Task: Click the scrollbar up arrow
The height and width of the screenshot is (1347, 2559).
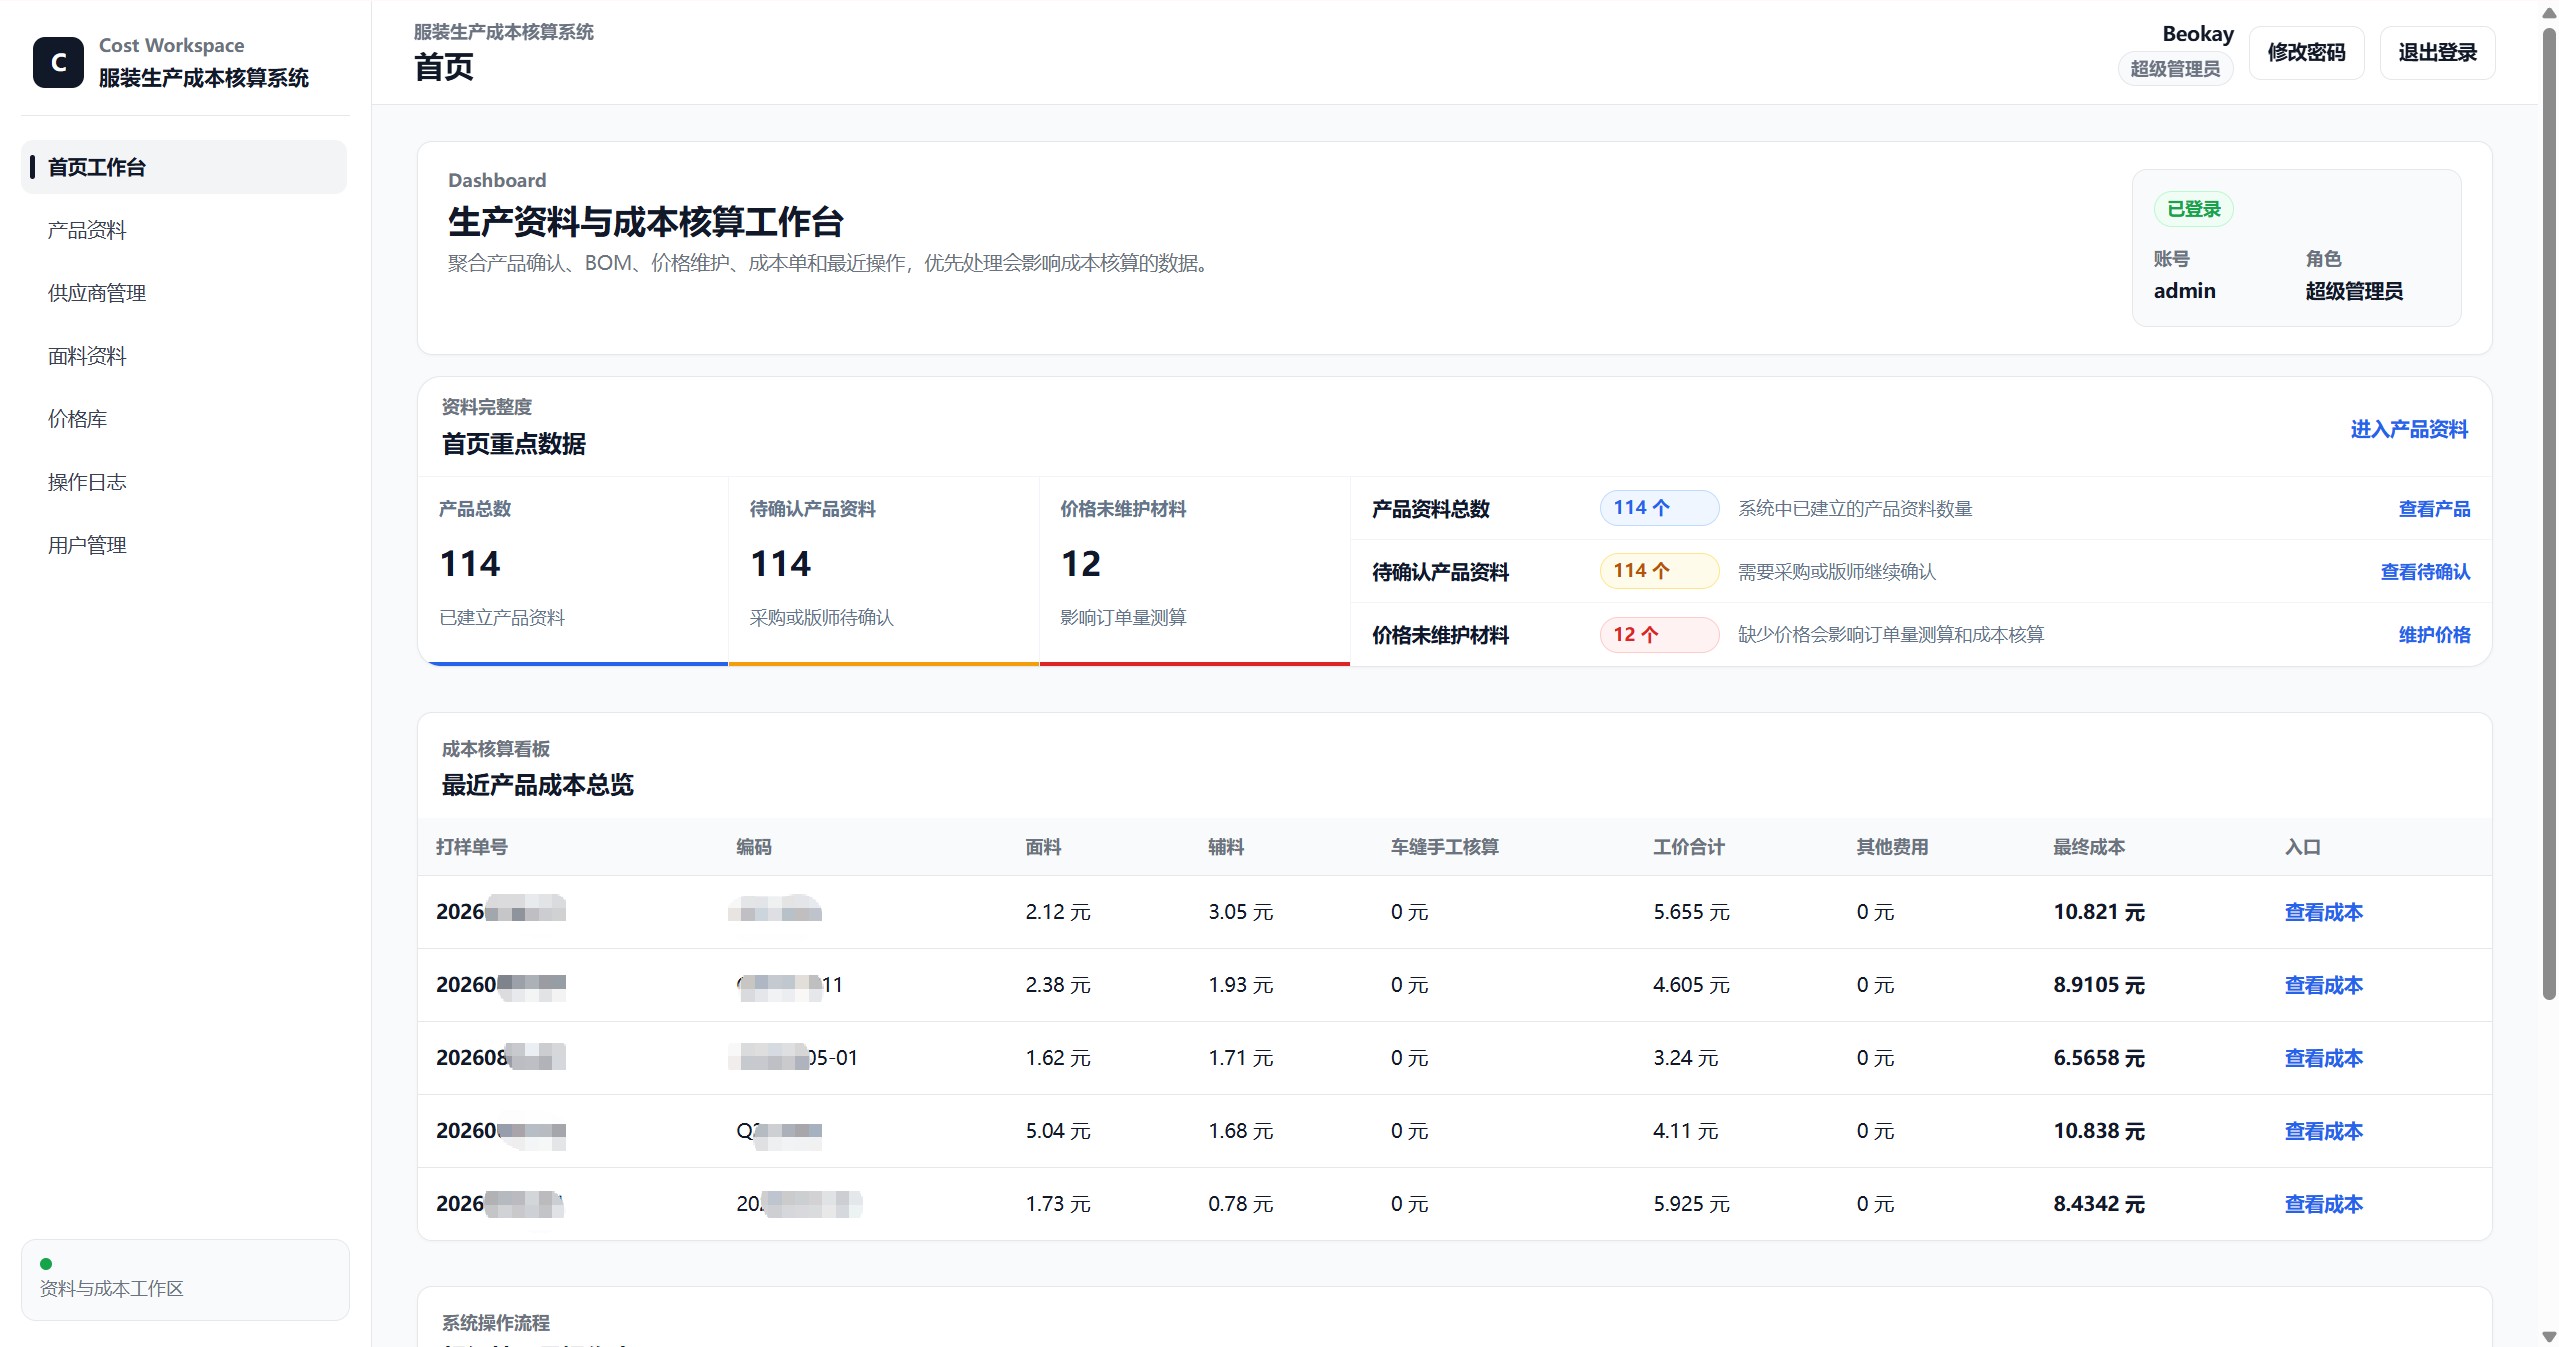Action: [2549, 12]
